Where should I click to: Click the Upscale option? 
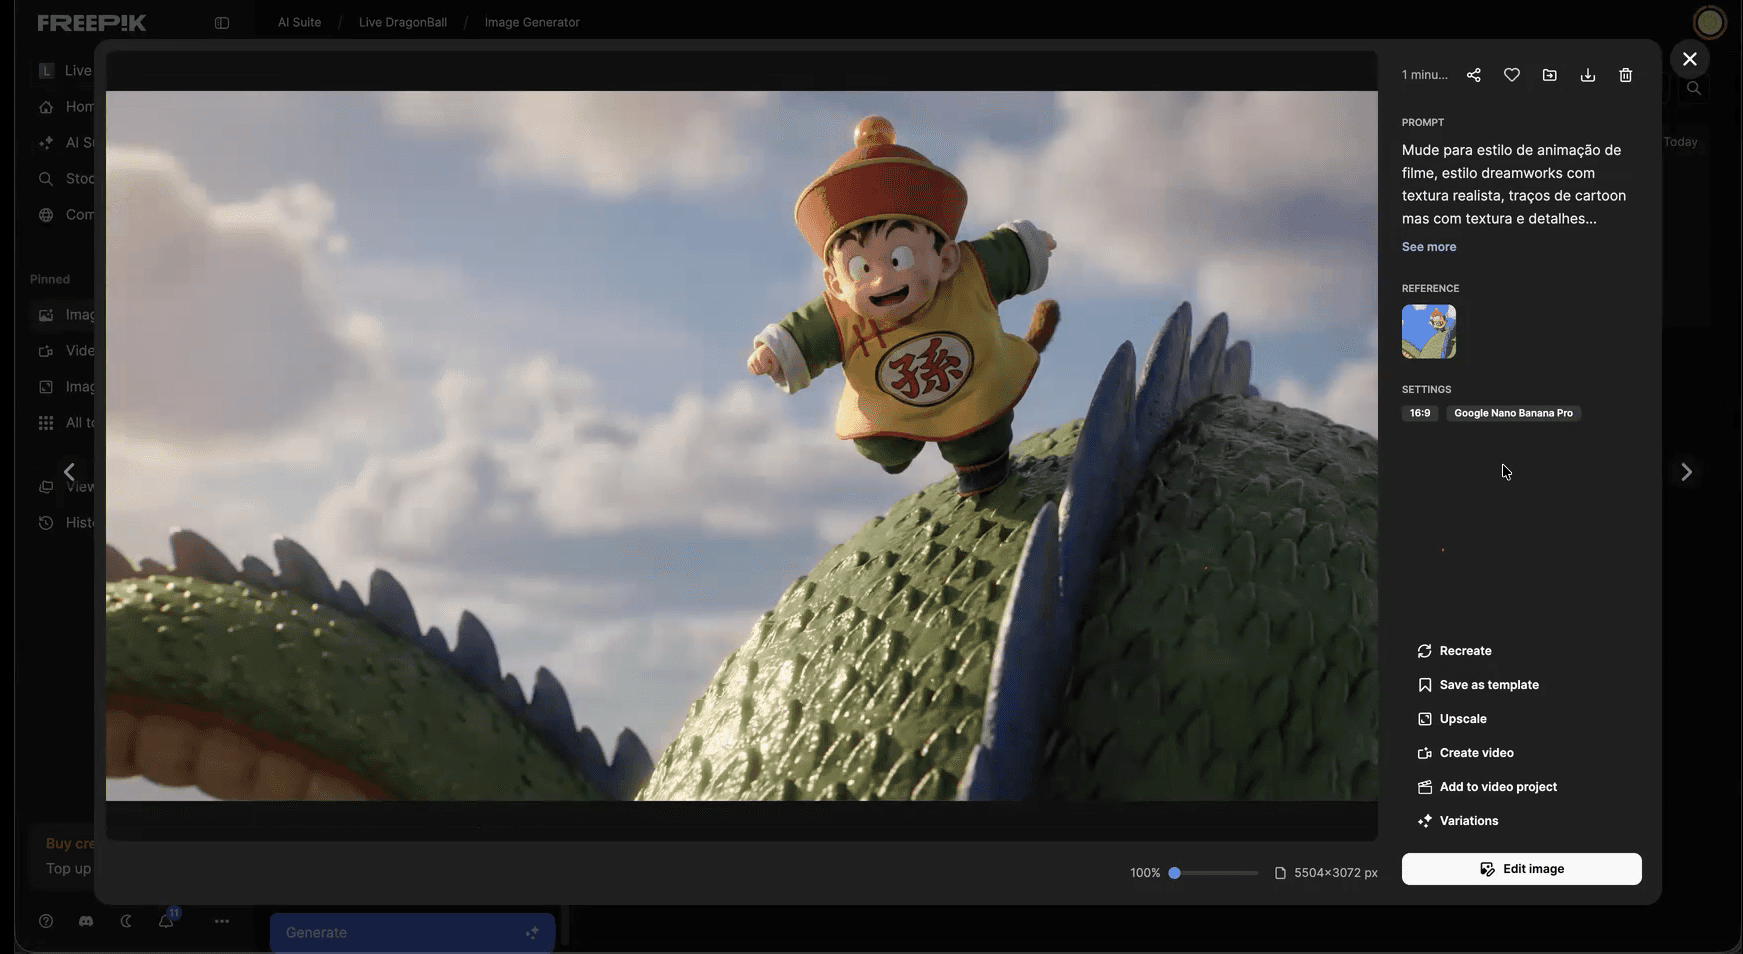click(1462, 719)
